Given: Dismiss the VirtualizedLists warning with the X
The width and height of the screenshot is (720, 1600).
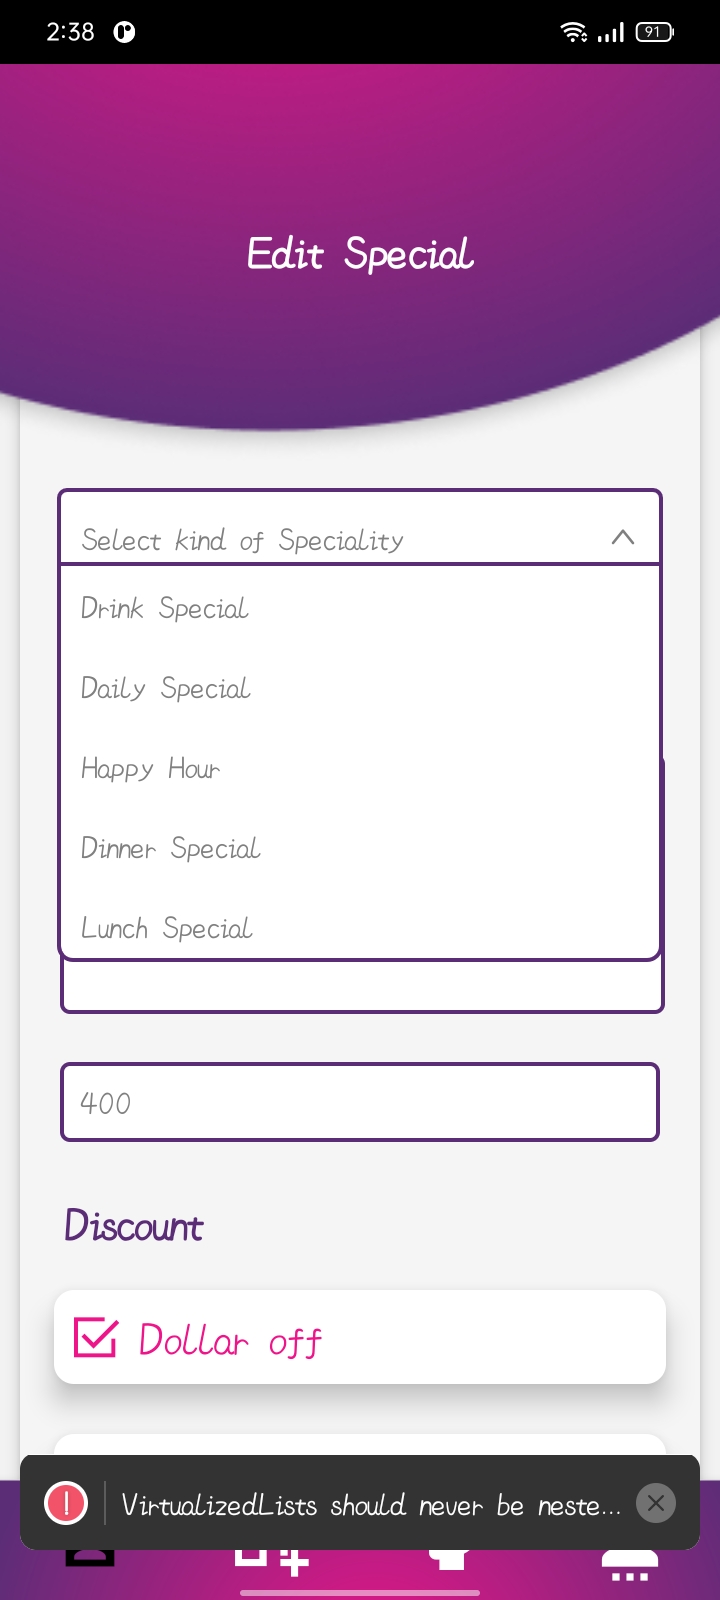Looking at the screenshot, I should tap(656, 1503).
